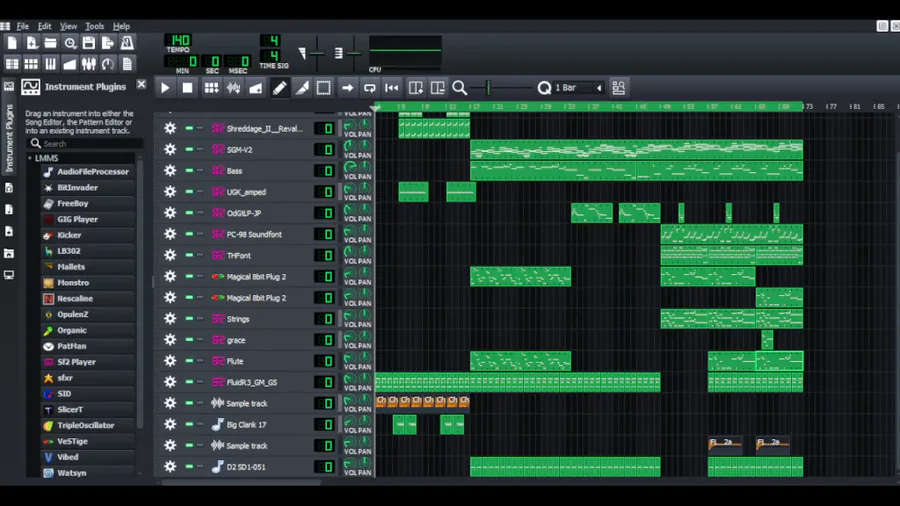Open track options gear for PC-98 Soundfont
This screenshot has height=506, width=900.
pyautogui.click(x=170, y=234)
